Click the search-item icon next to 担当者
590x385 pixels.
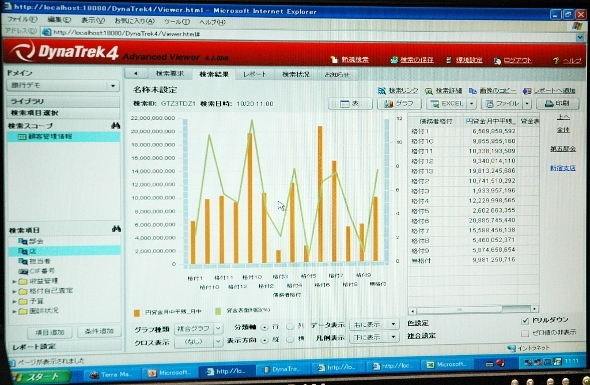(23, 261)
